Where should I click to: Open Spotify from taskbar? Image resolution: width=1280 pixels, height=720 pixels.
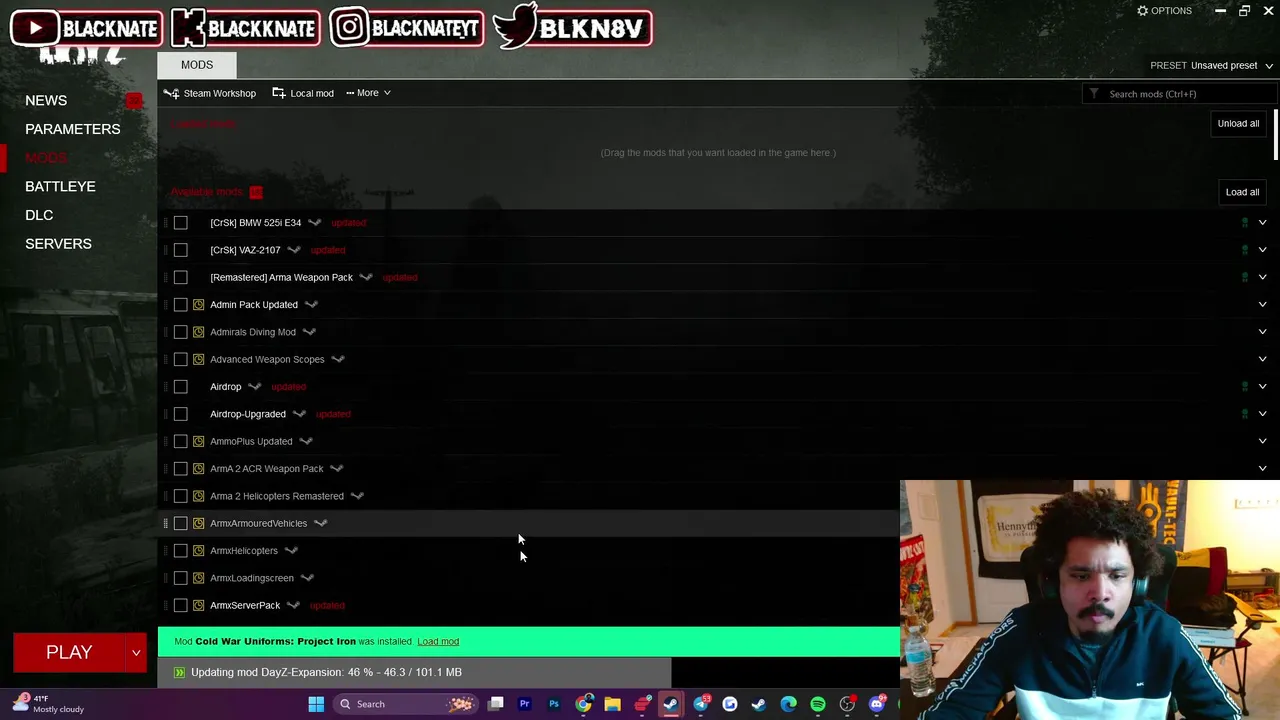[817, 704]
